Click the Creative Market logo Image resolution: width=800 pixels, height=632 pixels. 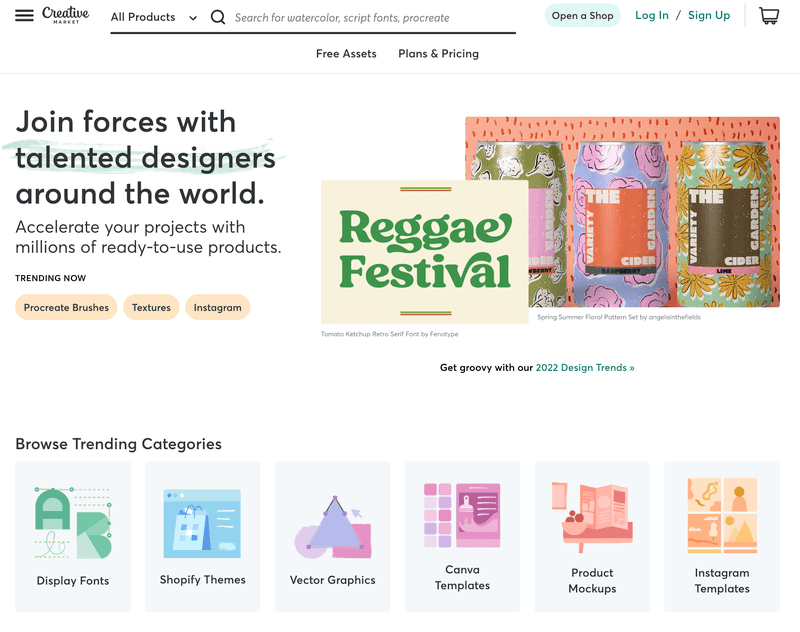(x=65, y=15)
